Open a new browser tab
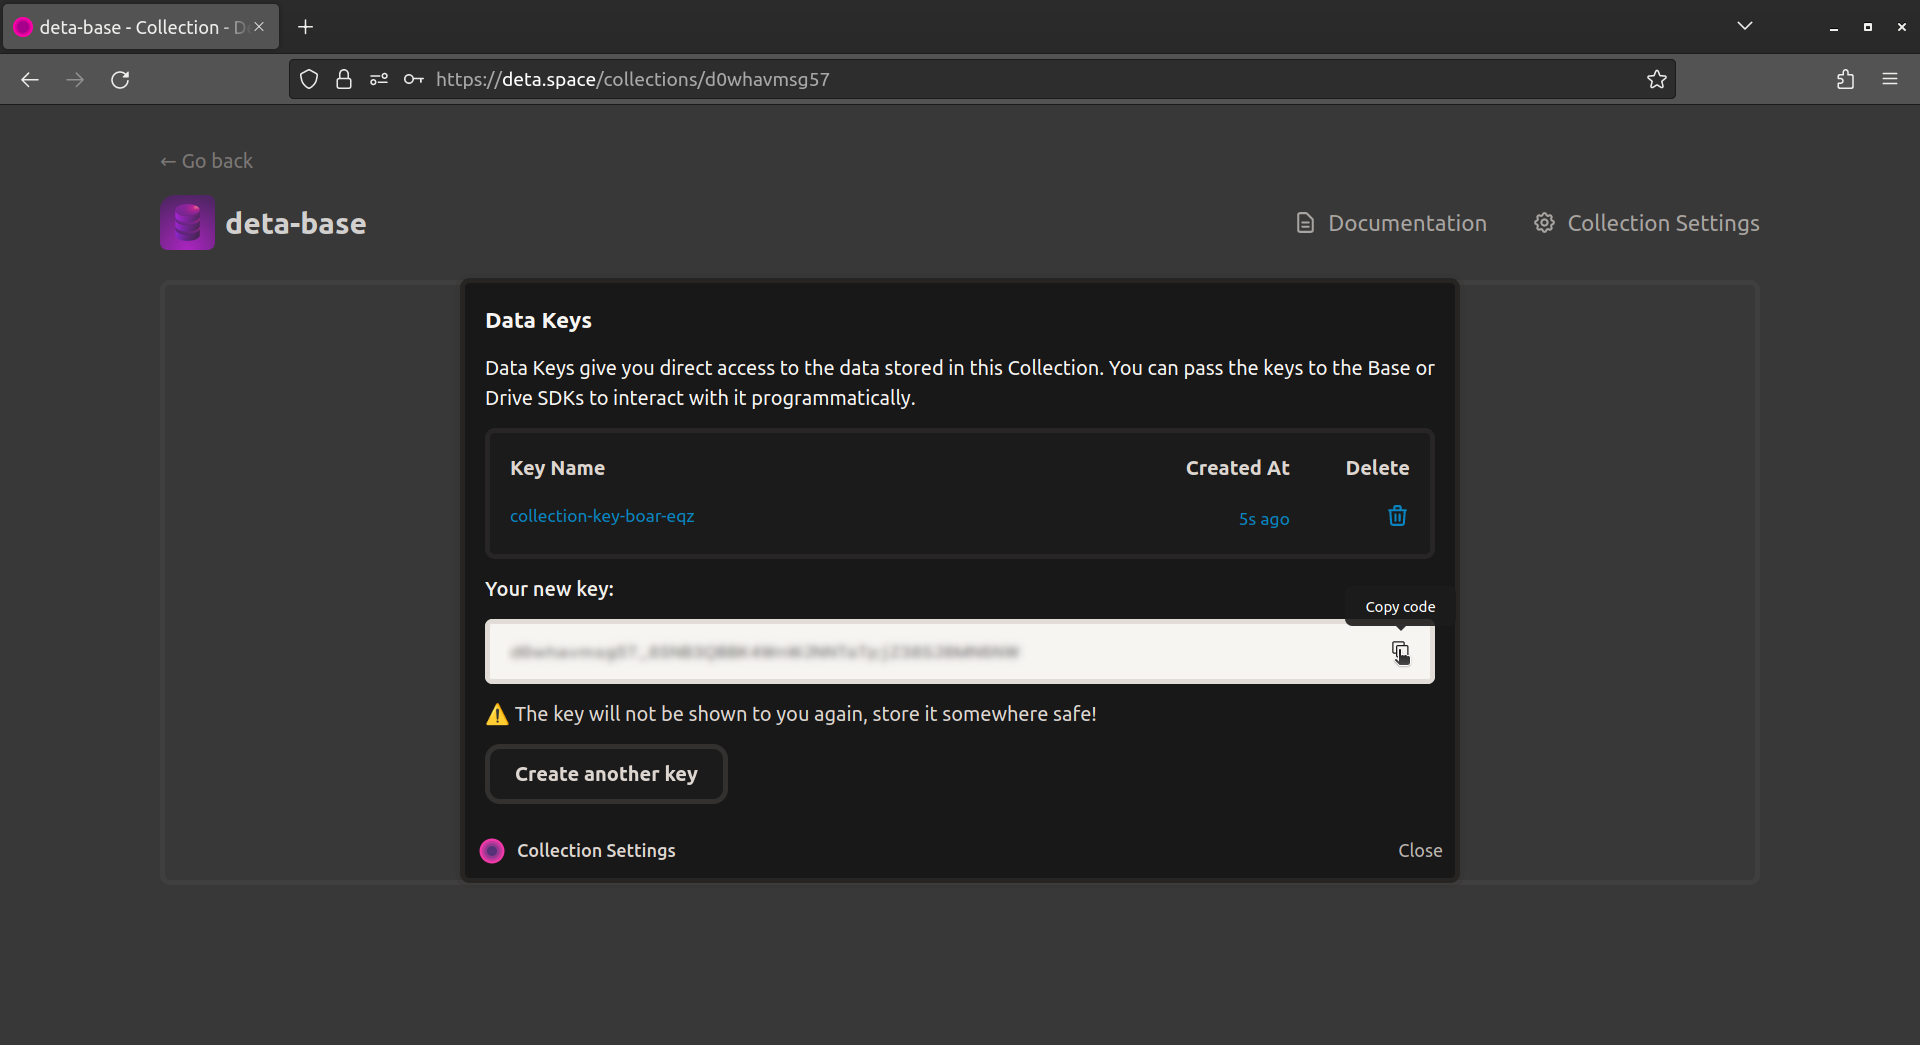Image resolution: width=1920 pixels, height=1045 pixels. 306,27
